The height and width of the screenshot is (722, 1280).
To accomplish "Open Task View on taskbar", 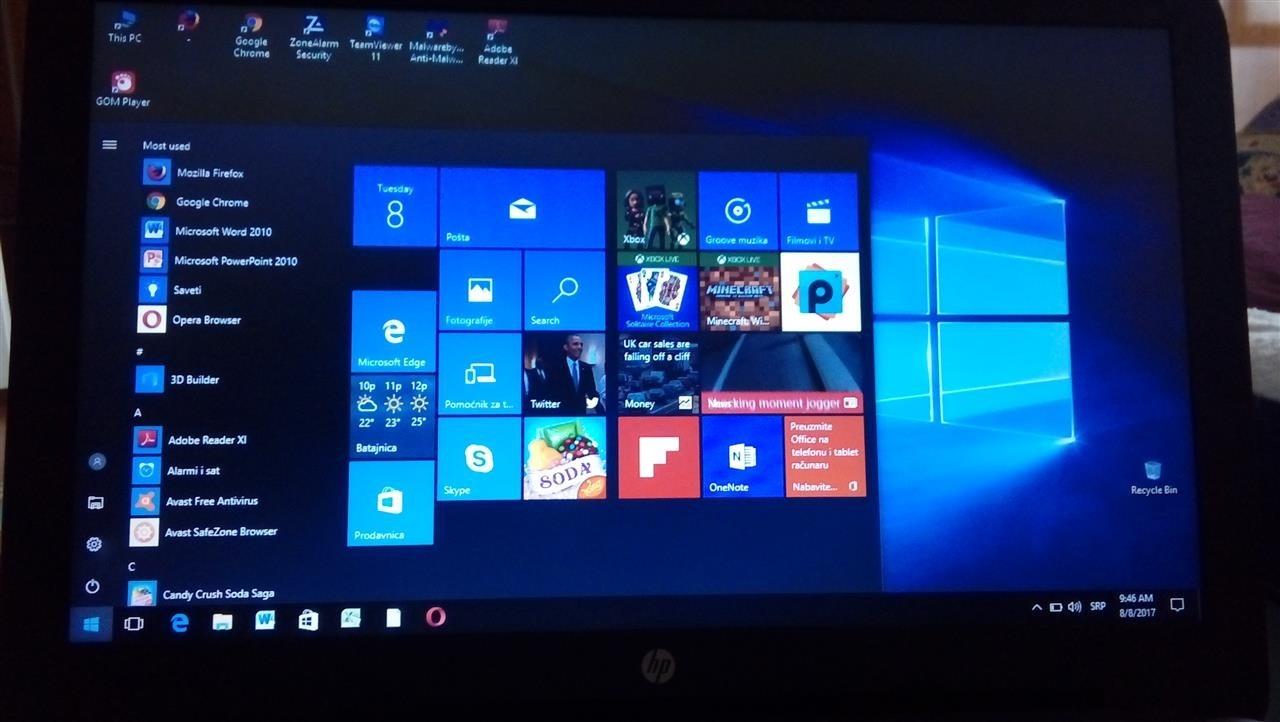I will point(133,623).
